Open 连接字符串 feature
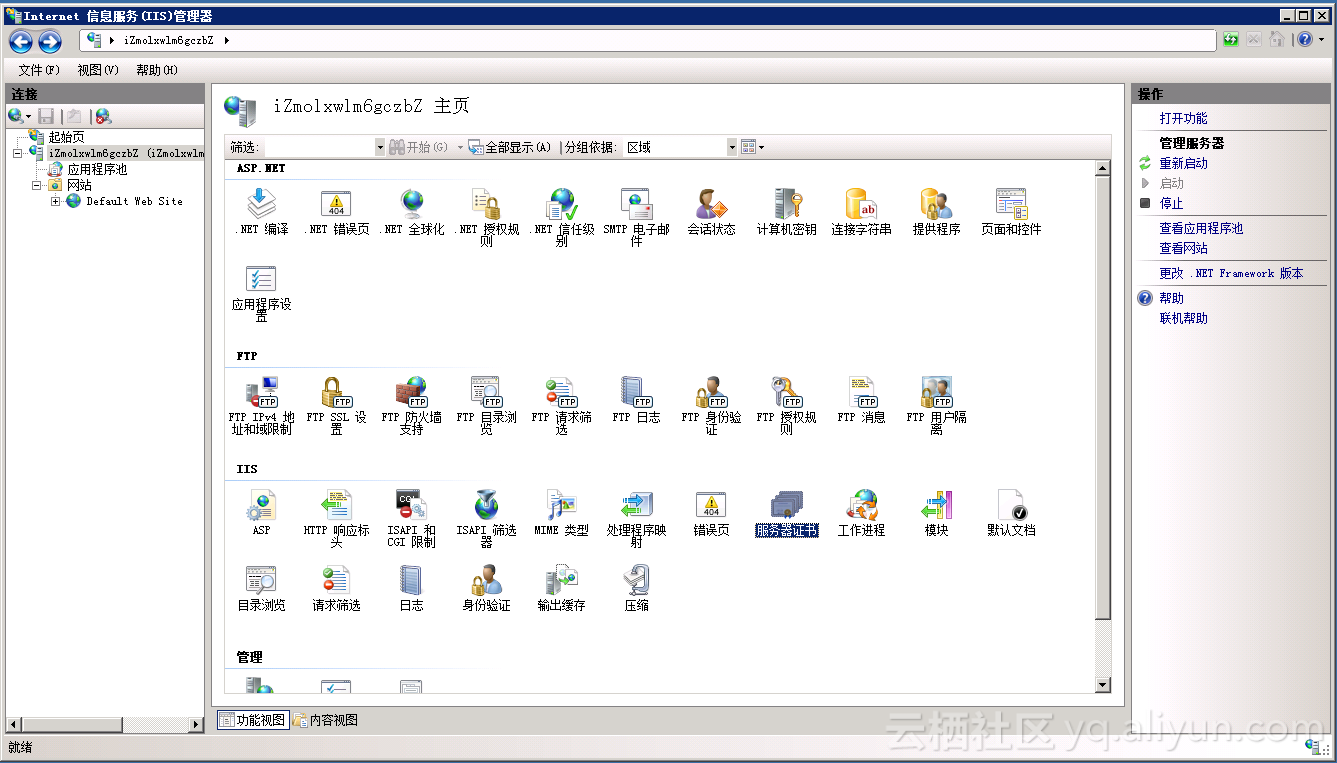The image size is (1337, 763). click(861, 211)
